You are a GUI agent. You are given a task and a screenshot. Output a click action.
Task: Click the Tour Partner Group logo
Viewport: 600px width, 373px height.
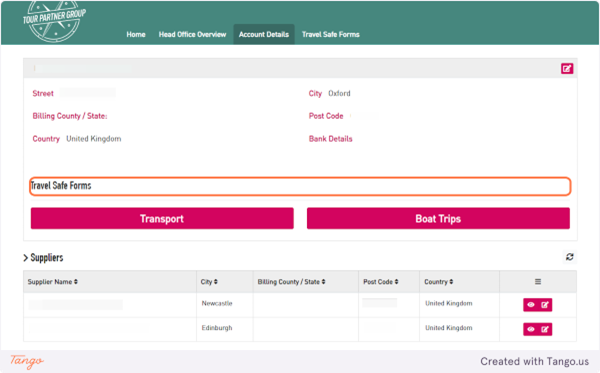54,20
